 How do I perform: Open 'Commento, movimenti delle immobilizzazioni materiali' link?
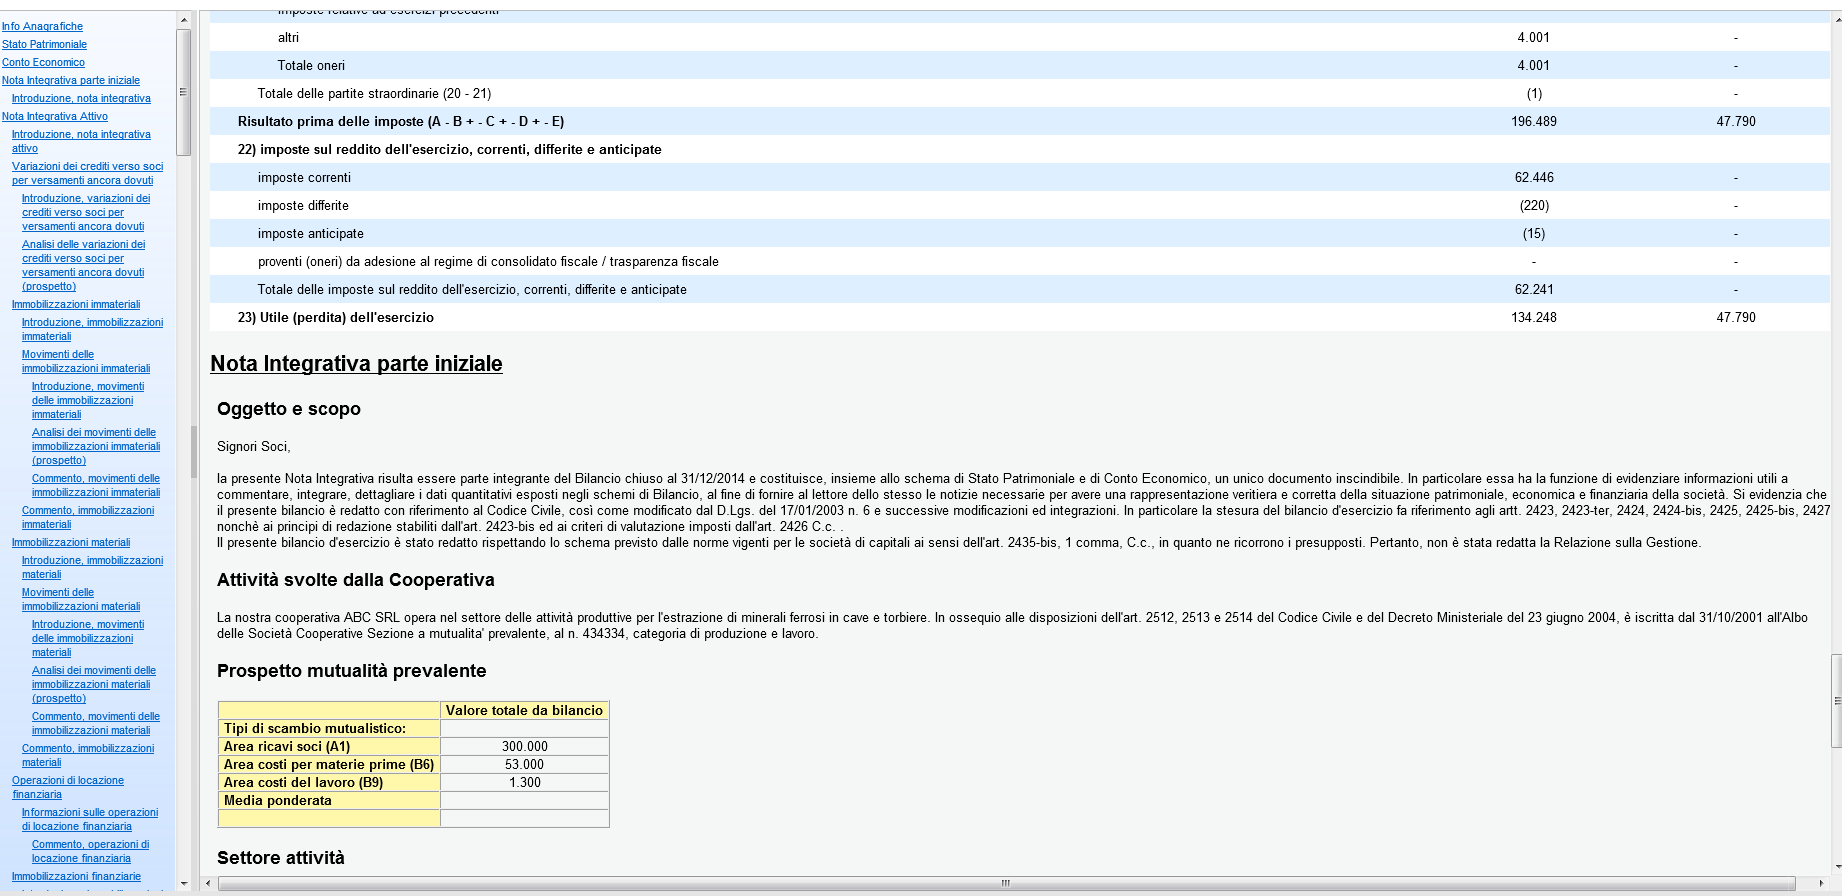point(96,723)
